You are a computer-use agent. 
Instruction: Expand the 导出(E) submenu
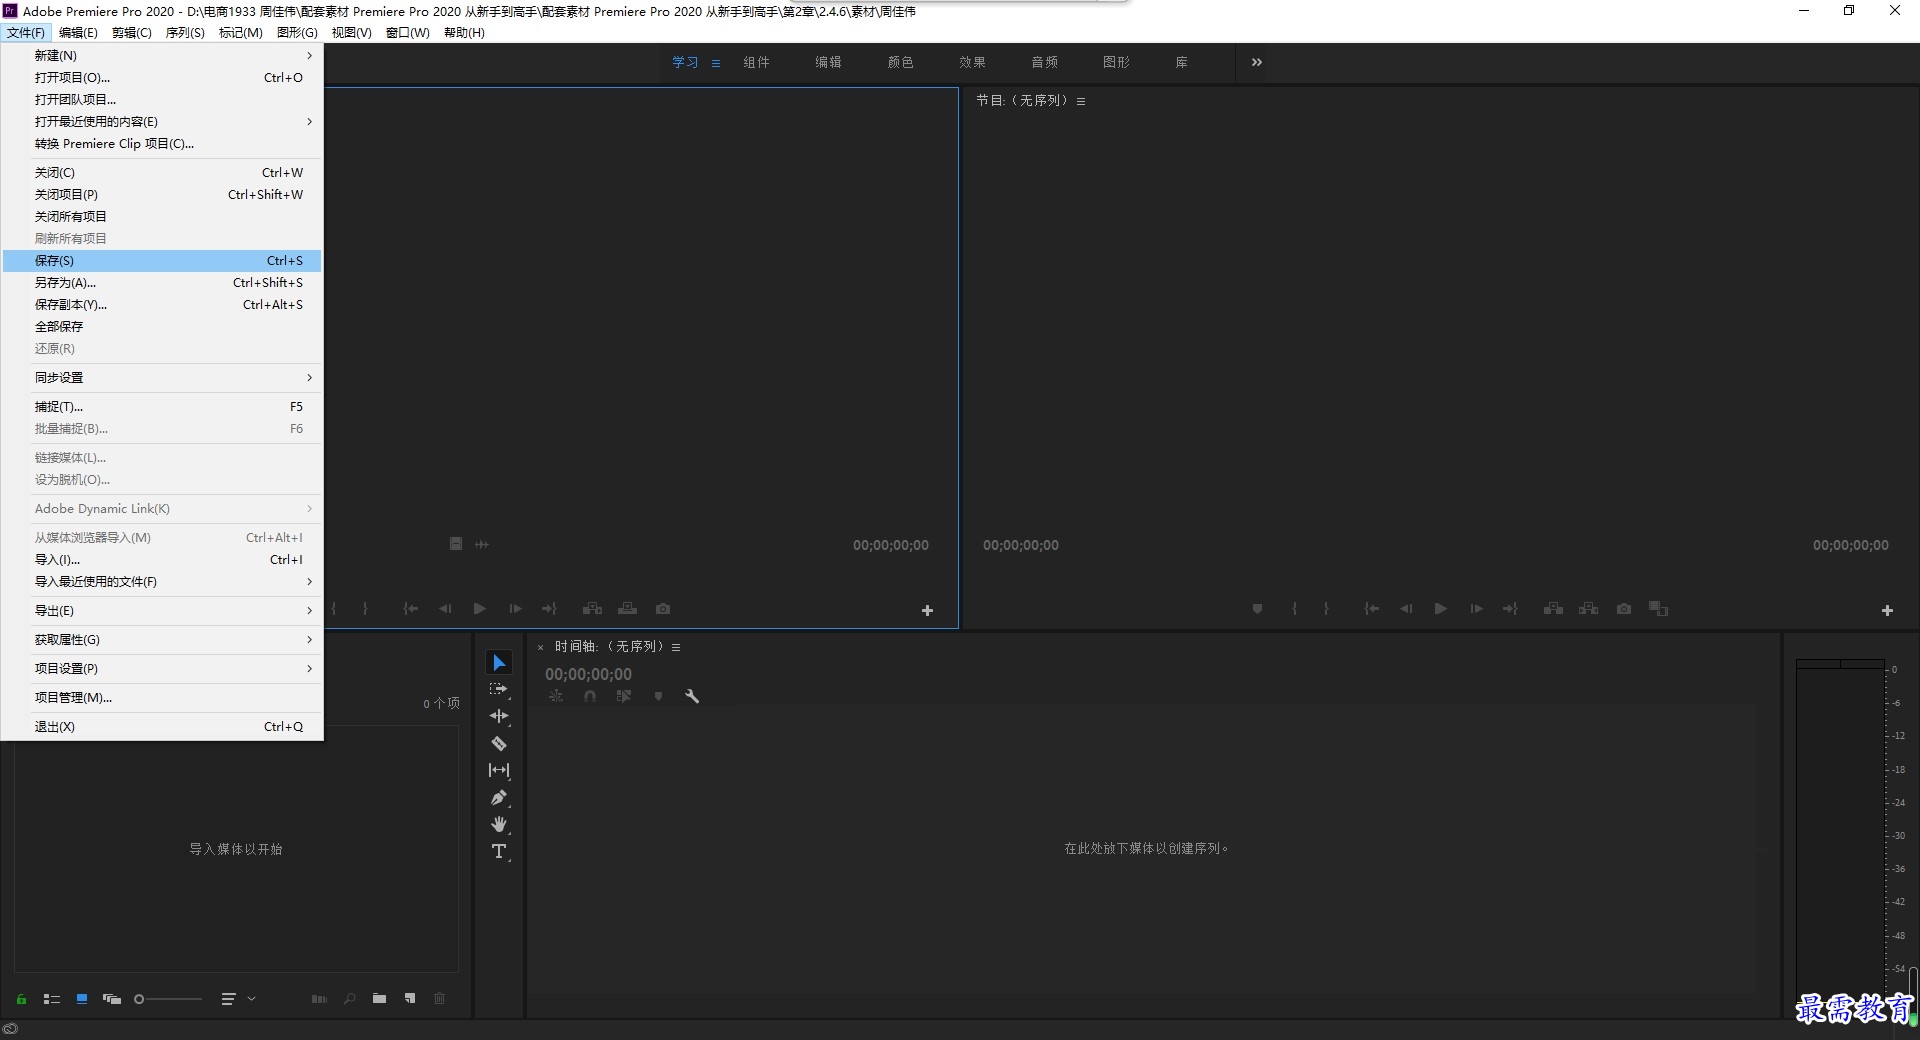162,610
